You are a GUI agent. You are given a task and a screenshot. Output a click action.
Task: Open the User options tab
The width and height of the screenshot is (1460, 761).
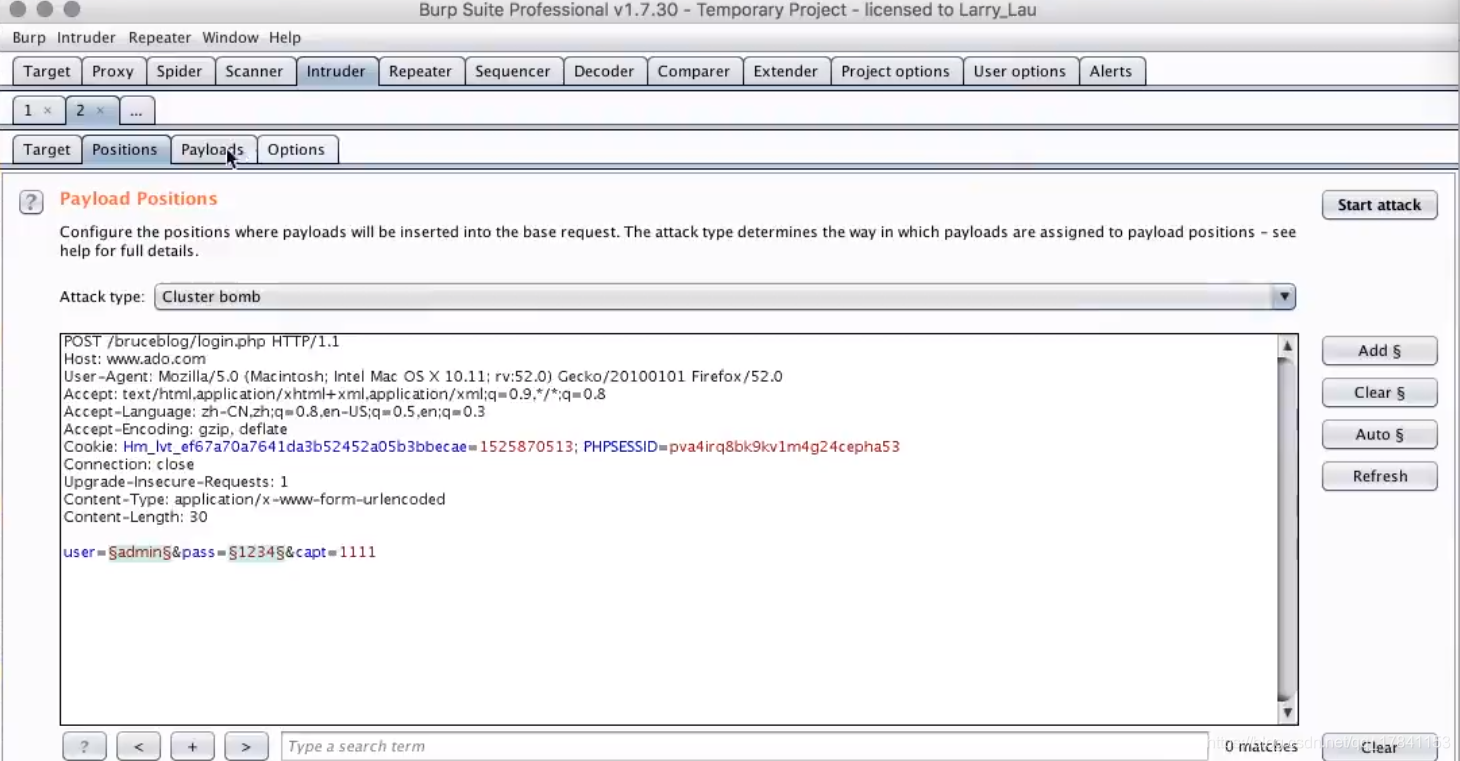(x=1020, y=72)
